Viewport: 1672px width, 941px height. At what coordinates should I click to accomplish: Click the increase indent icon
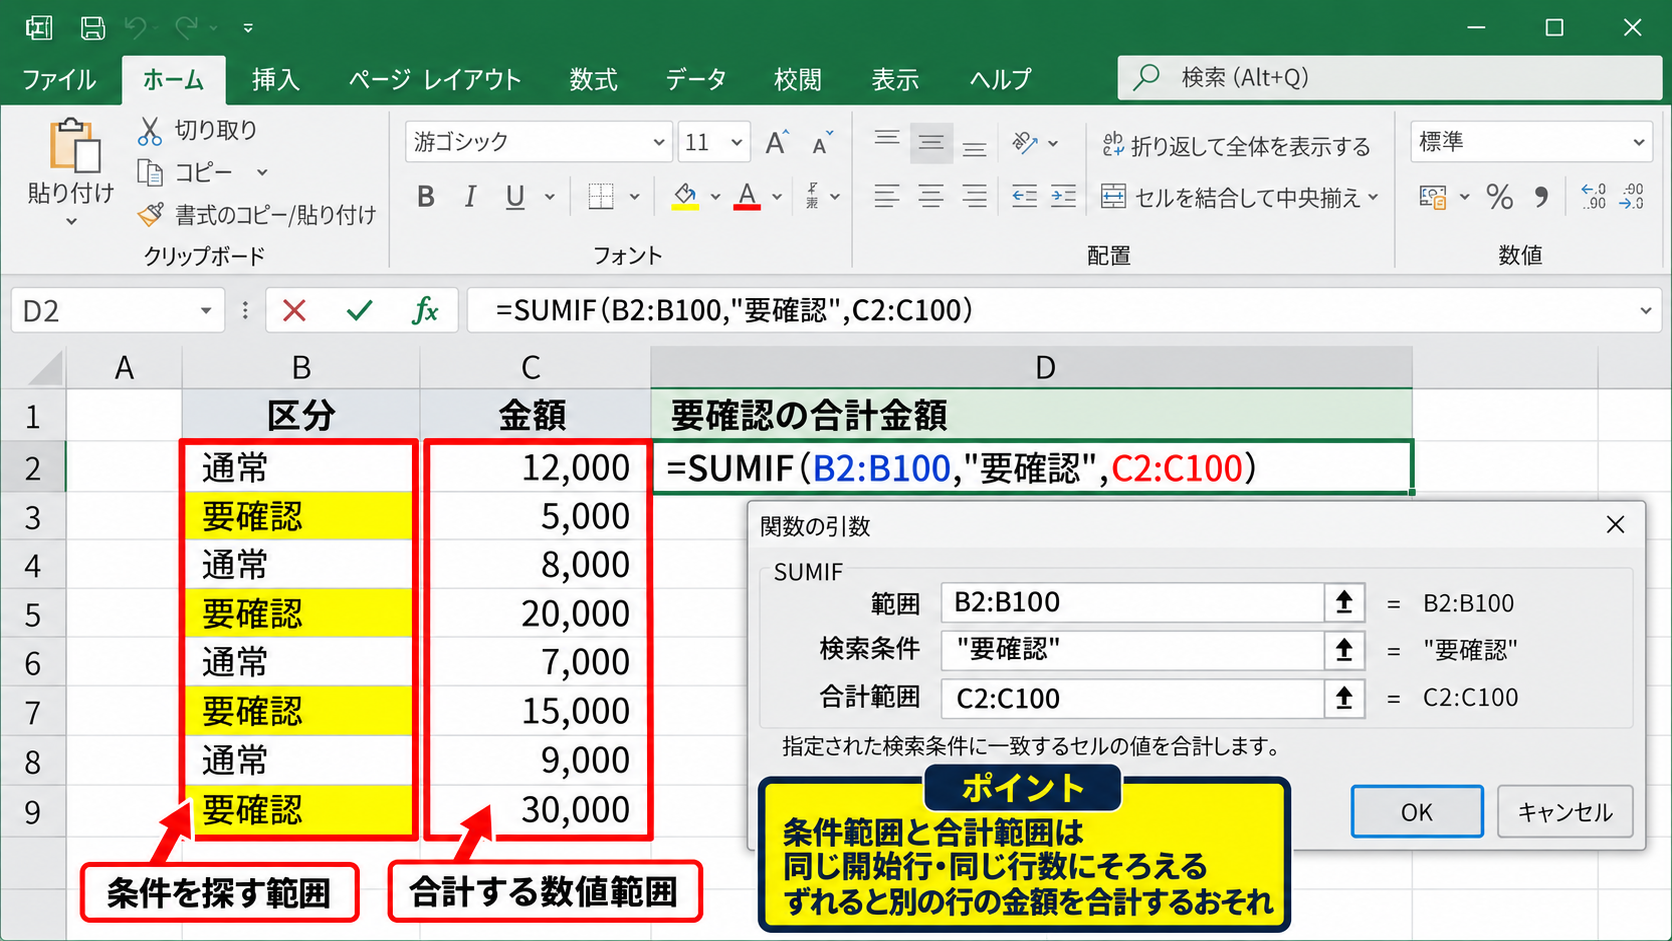(x=1064, y=196)
